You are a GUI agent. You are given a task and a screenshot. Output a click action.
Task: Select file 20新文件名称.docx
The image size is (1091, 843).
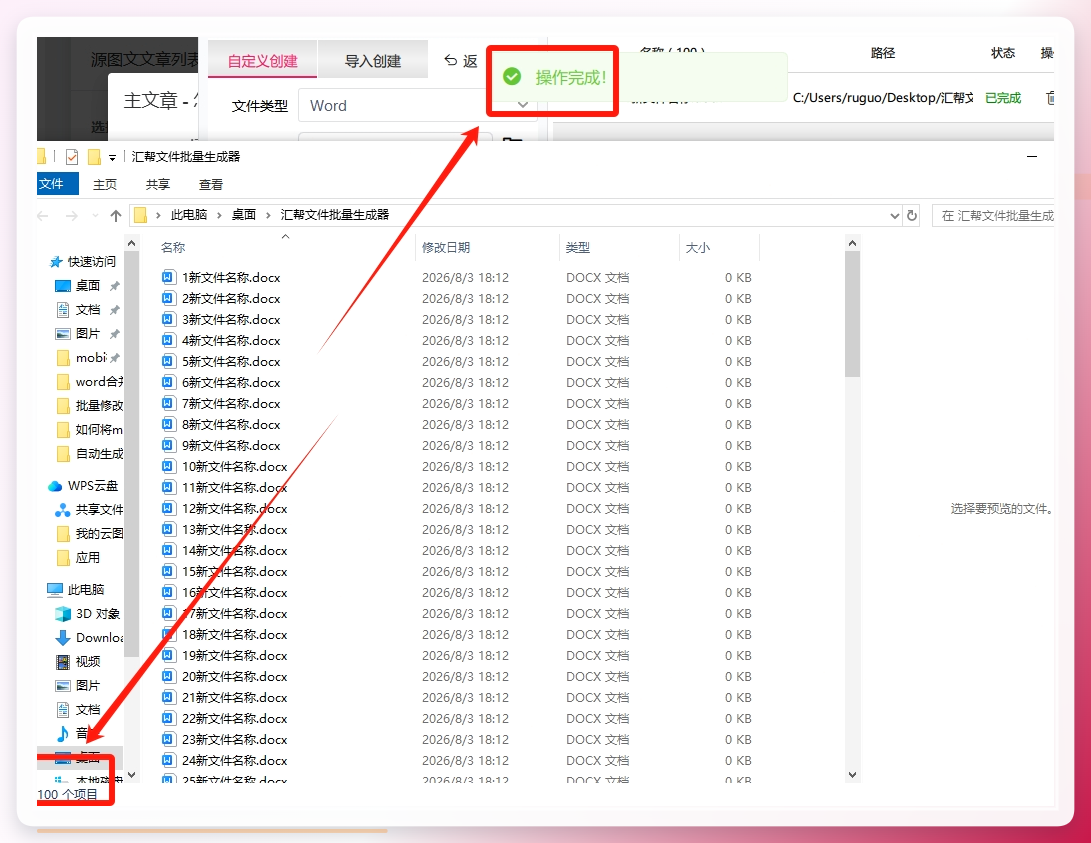[x=234, y=676]
